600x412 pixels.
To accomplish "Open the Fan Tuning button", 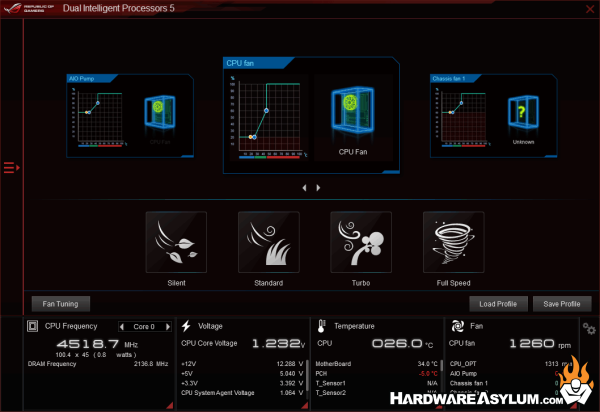I will tap(61, 304).
